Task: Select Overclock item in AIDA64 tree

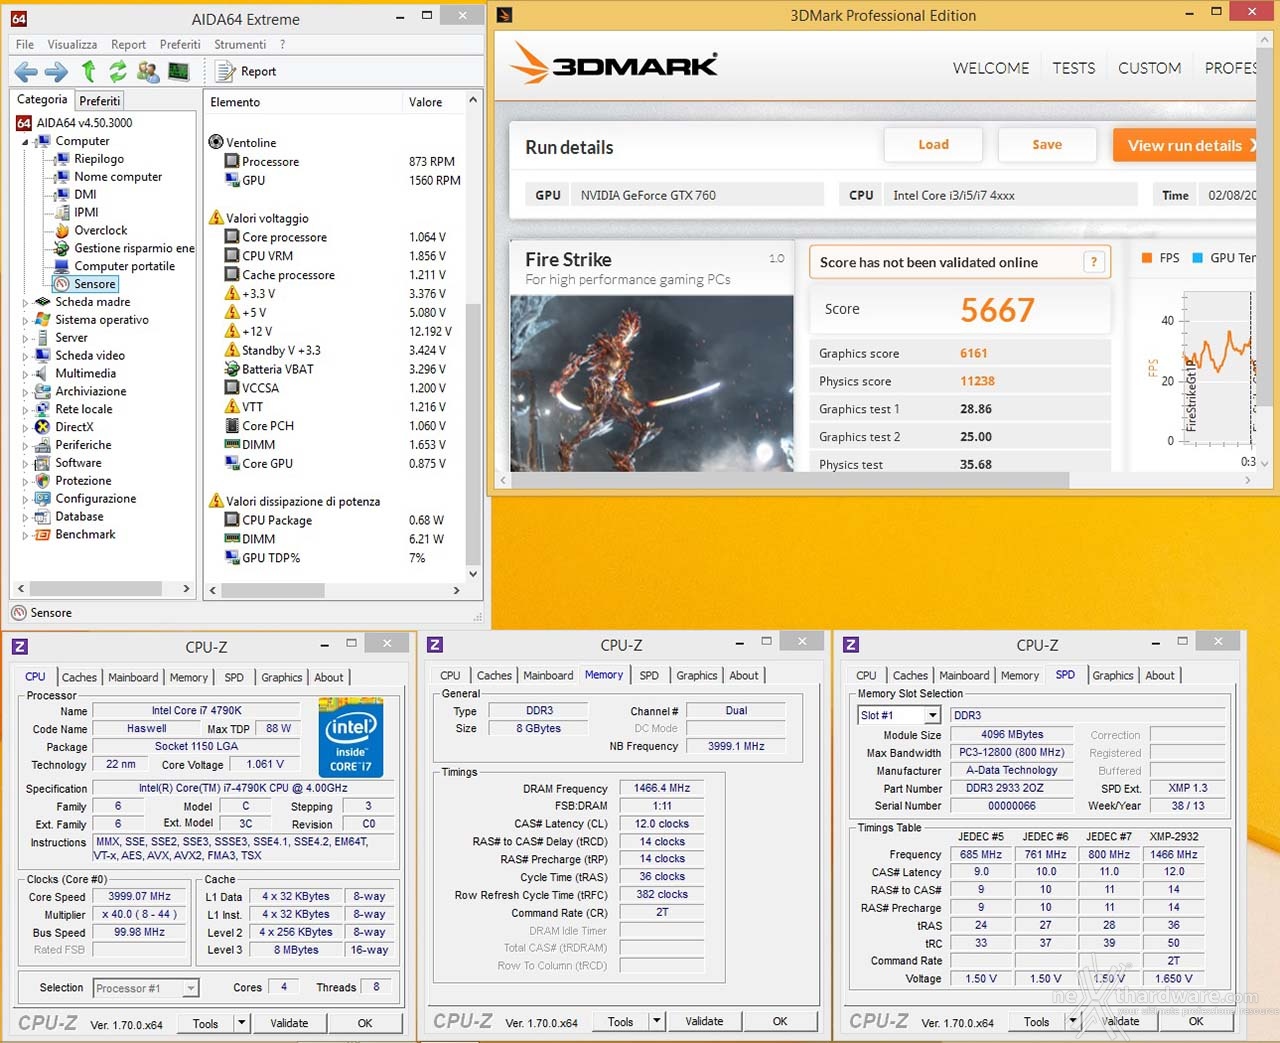Action: point(100,230)
